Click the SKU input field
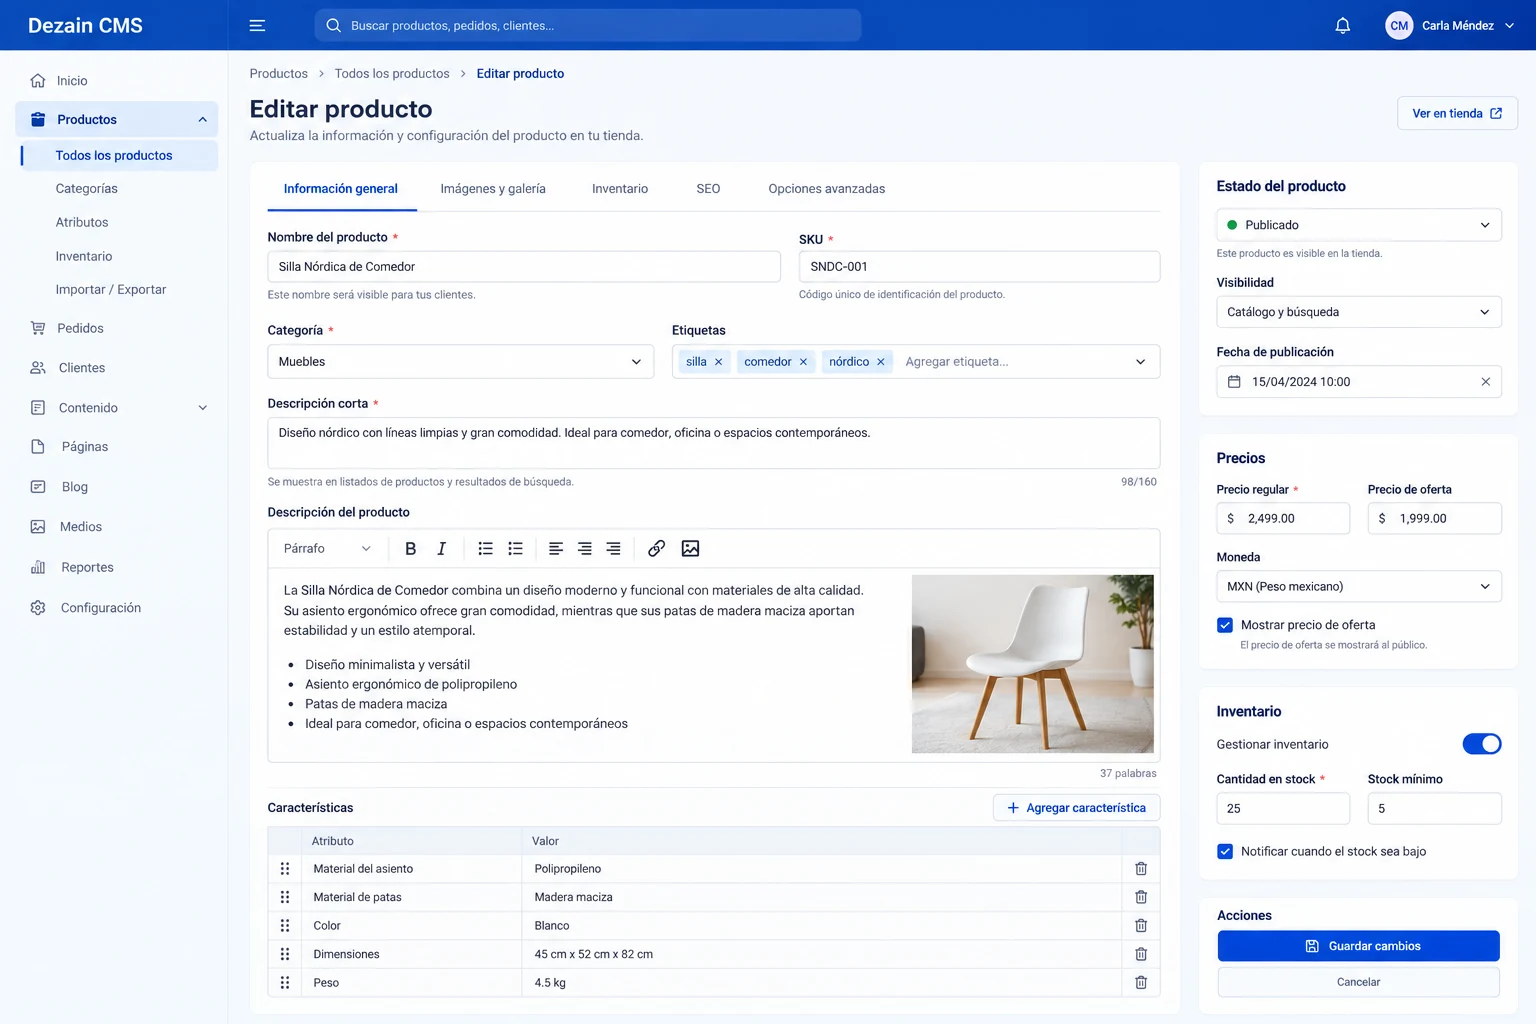1536x1024 pixels. point(980,267)
